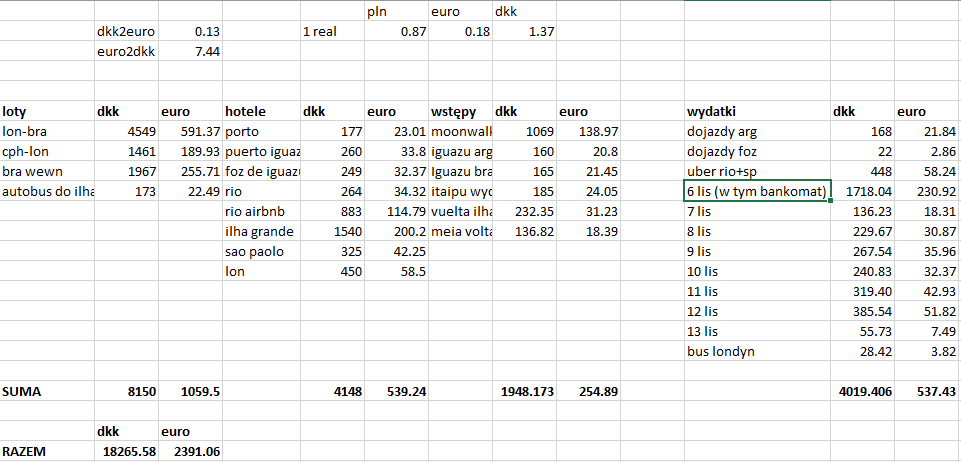Click the 'moonwalk' entry cell
The height and width of the screenshot is (462, 961).
tap(461, 131)
